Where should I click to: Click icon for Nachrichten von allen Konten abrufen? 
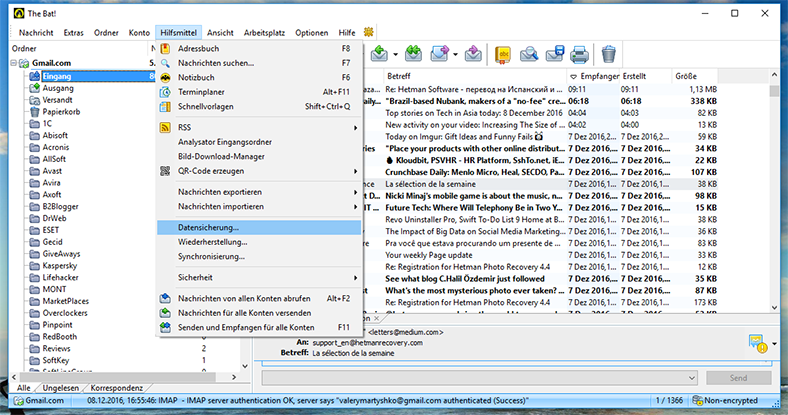(x=165, y=298)
